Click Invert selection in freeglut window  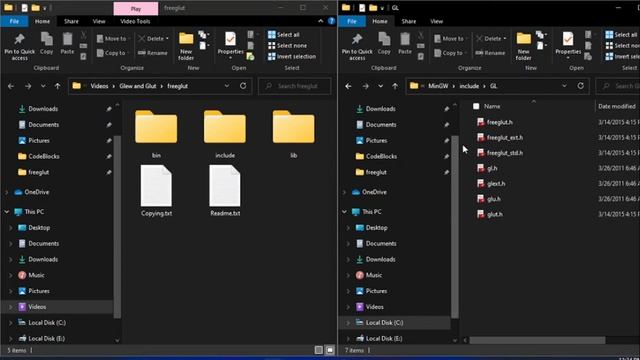click(x=292, y=56)
